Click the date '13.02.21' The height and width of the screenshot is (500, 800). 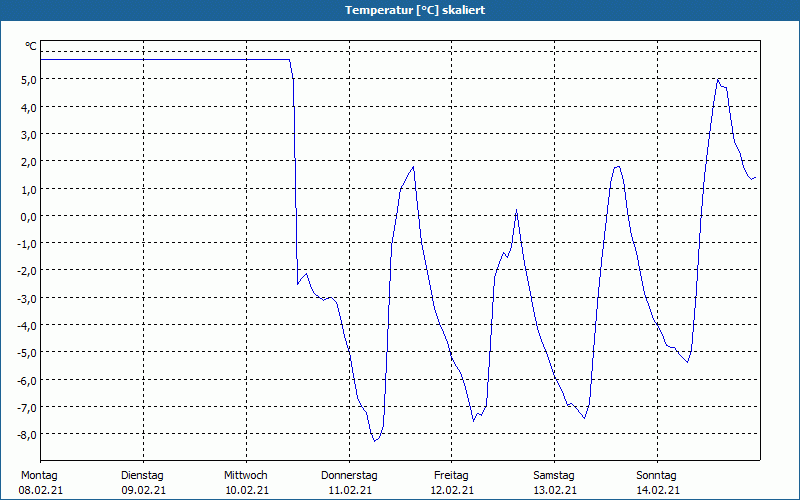pos(555,491)
